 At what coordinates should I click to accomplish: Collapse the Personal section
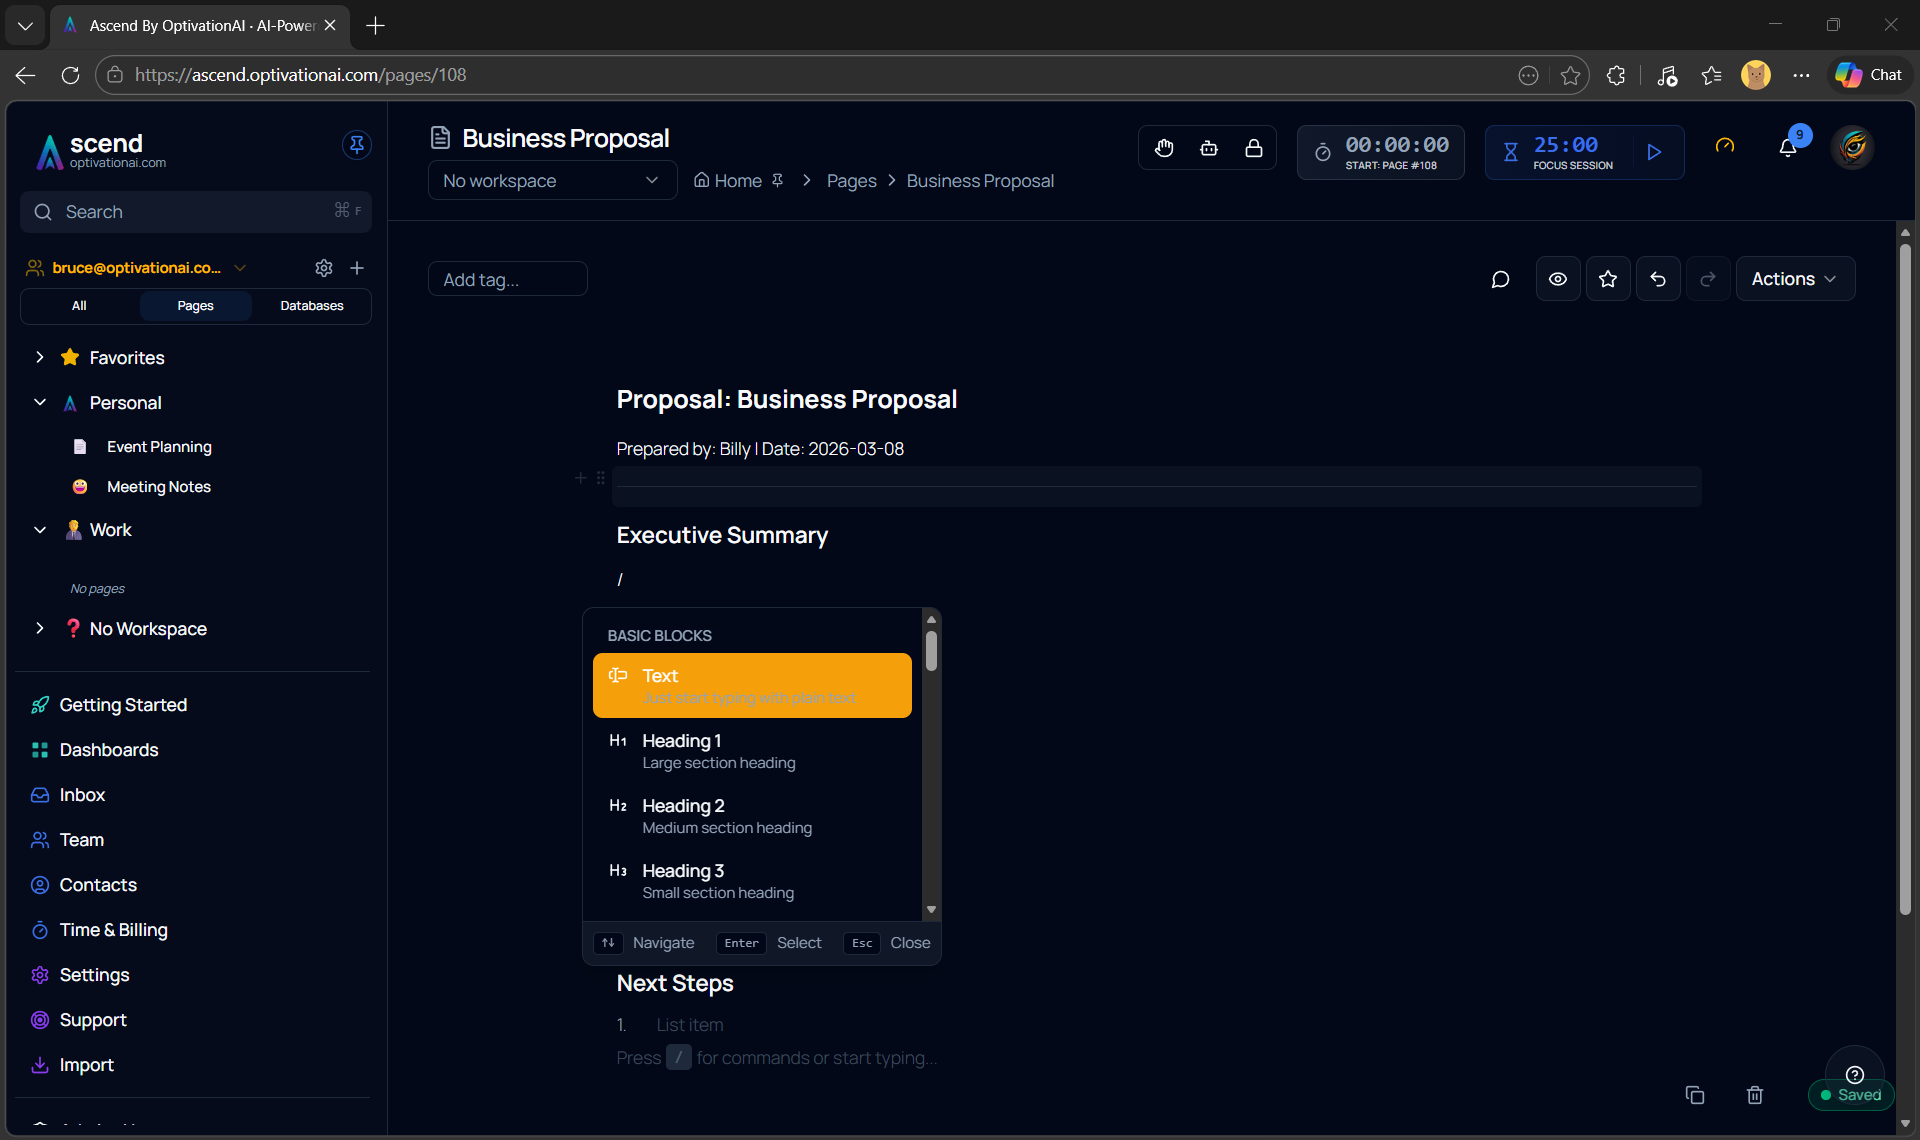40,402
